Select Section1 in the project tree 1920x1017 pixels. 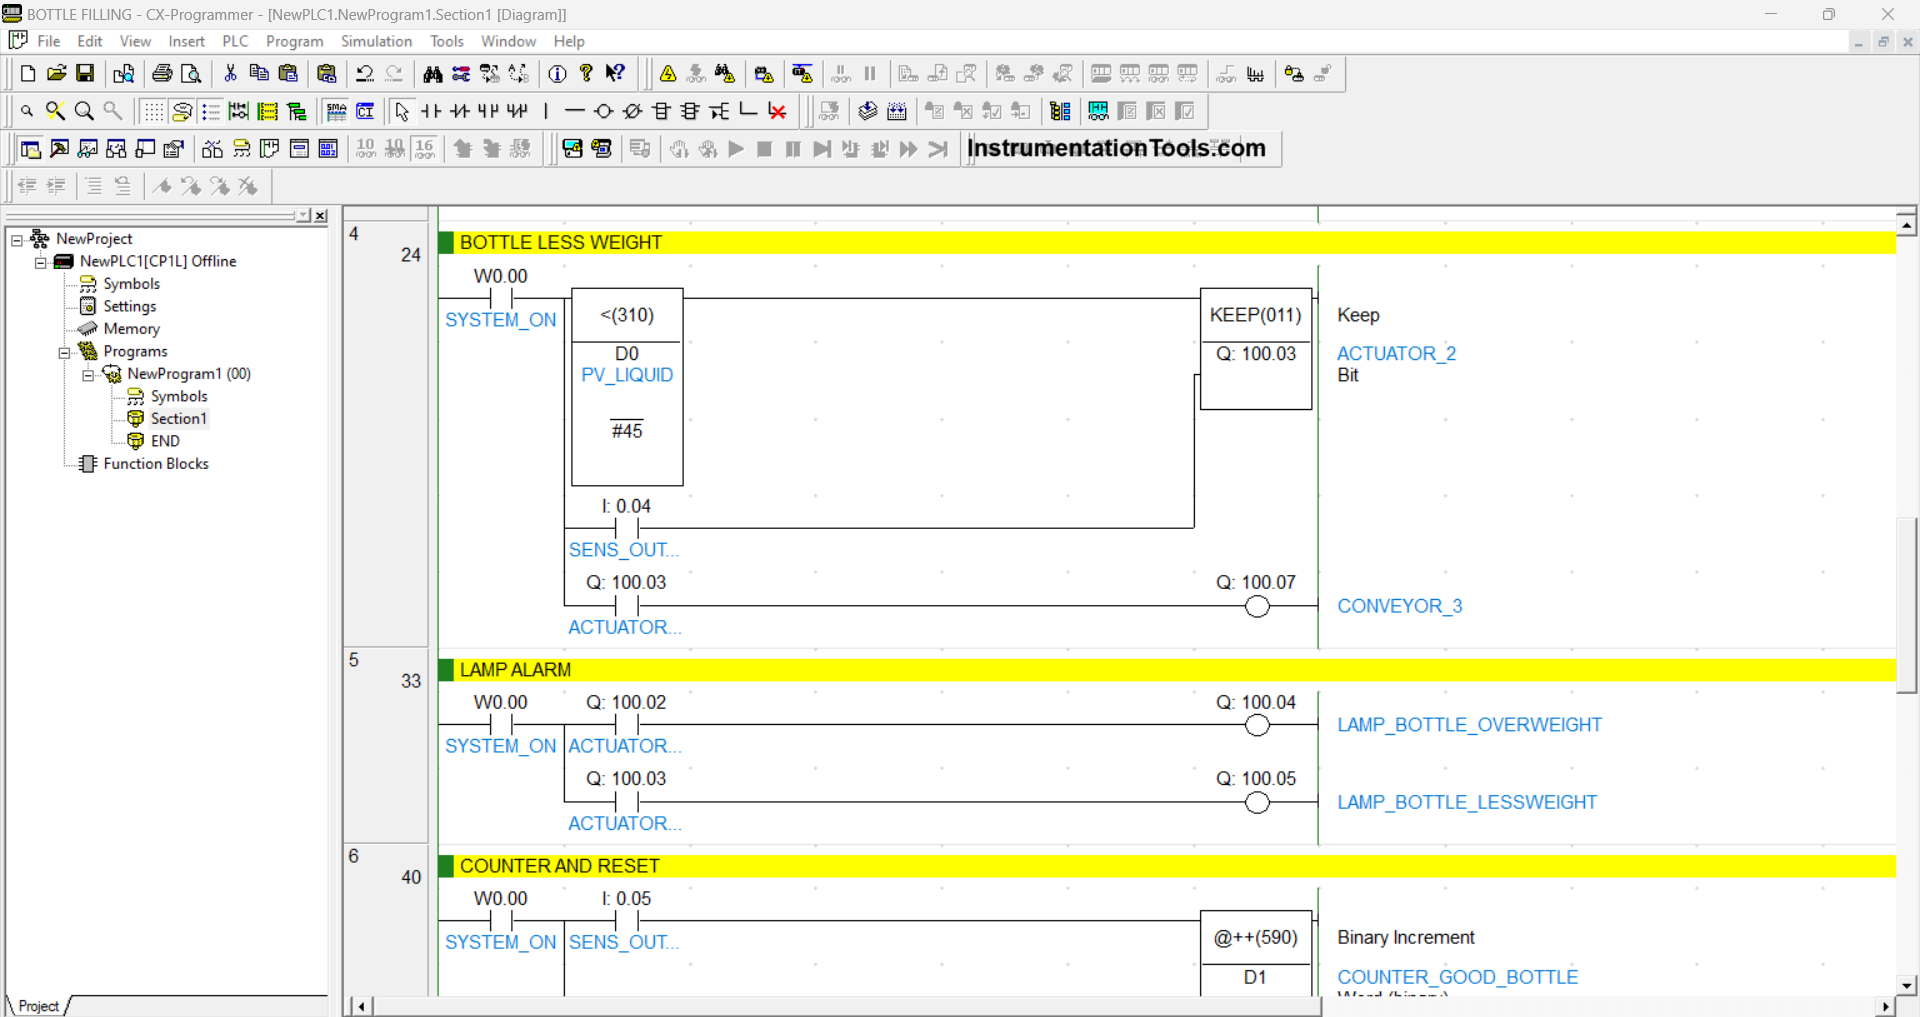[x=178, y=419]
